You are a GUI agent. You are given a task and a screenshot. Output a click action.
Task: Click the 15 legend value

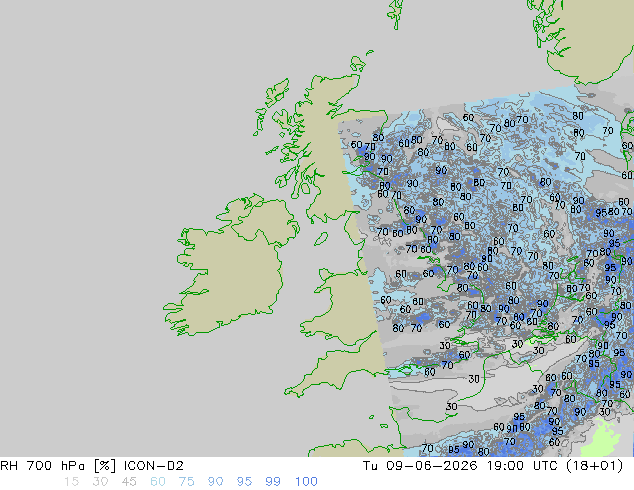71,482
